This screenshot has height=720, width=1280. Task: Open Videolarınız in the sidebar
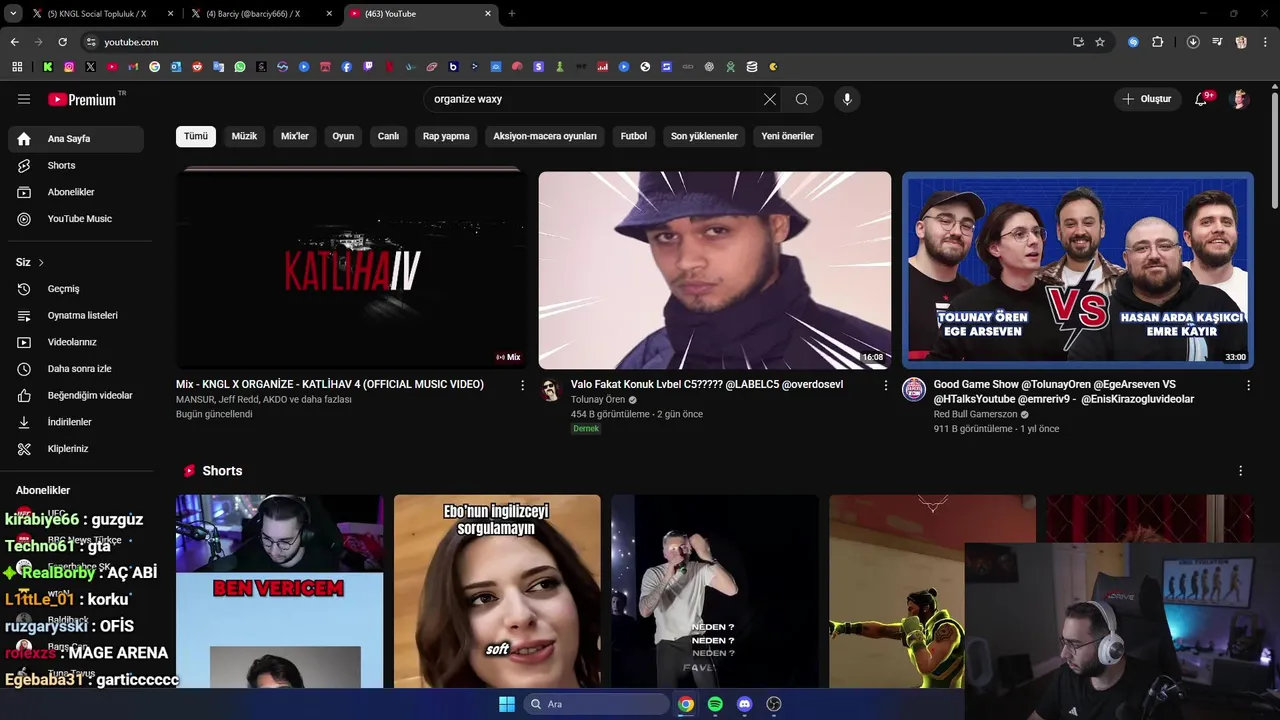(x=76, y=342)
